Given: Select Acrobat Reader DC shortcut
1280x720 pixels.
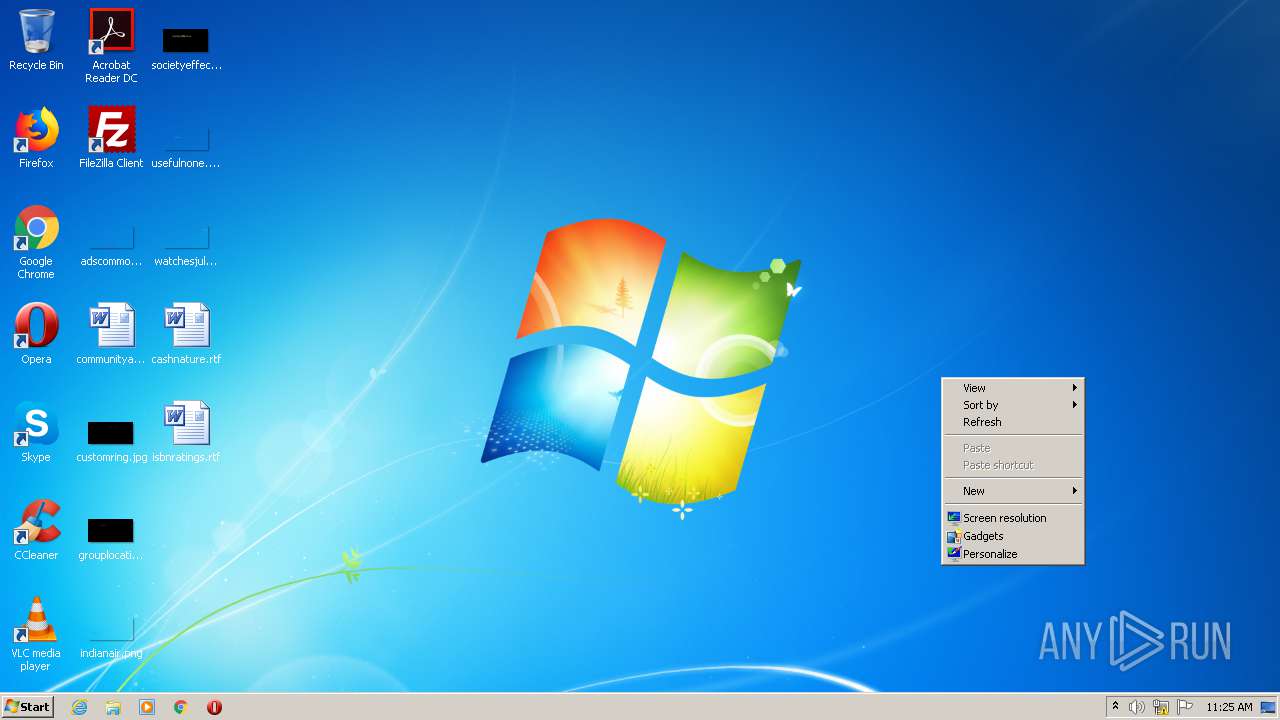Looking at the screenshot, I should (111, 46).
